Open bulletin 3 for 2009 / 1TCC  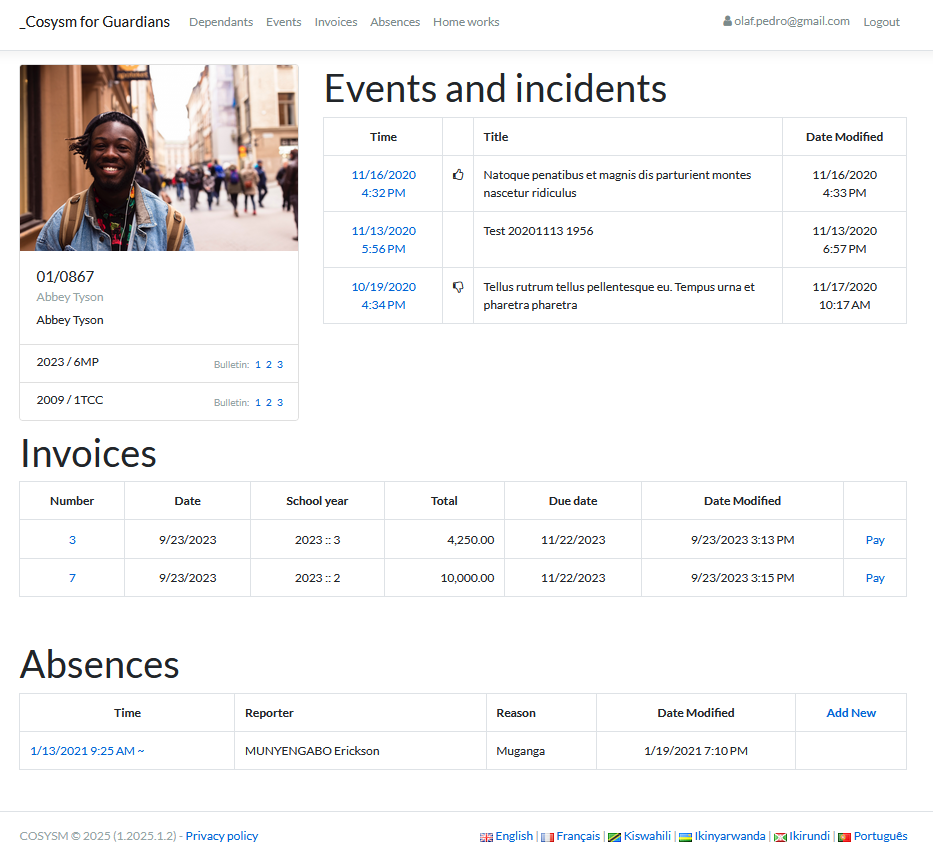click(x=280, y=403)
